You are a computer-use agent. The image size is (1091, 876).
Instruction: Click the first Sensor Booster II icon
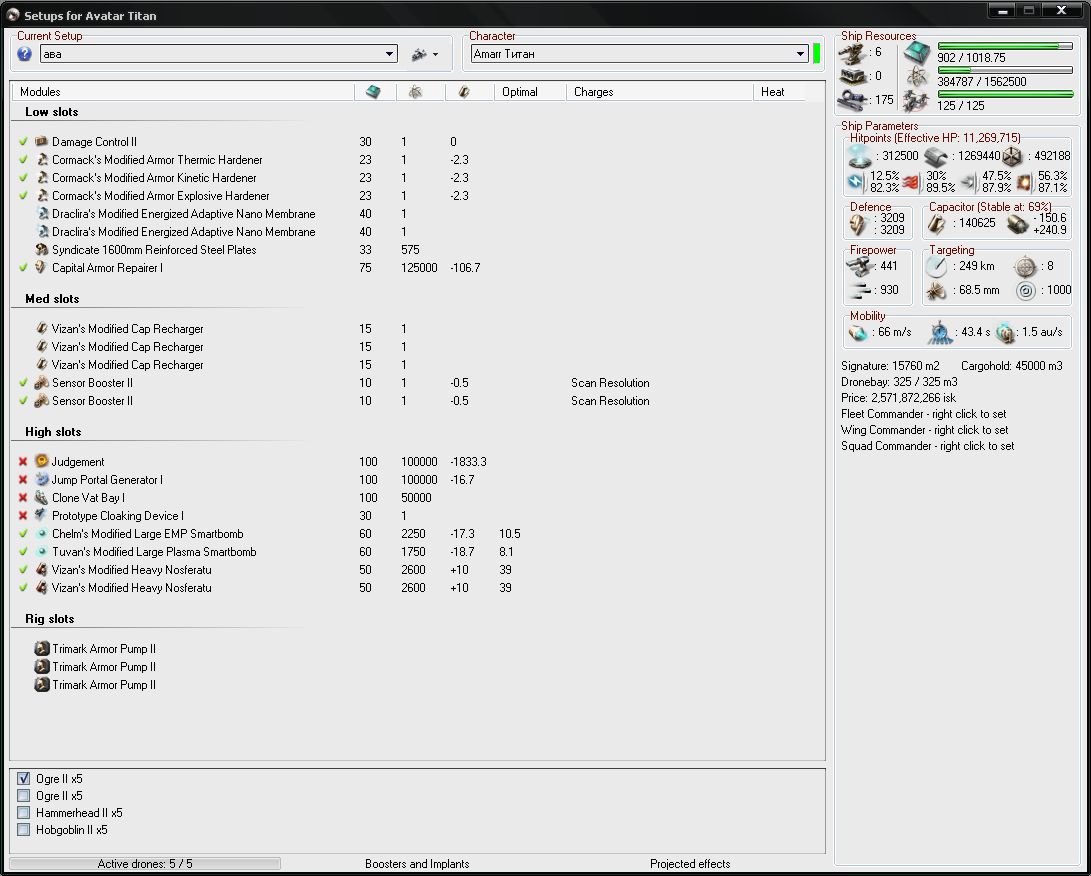tap(42, 383)
